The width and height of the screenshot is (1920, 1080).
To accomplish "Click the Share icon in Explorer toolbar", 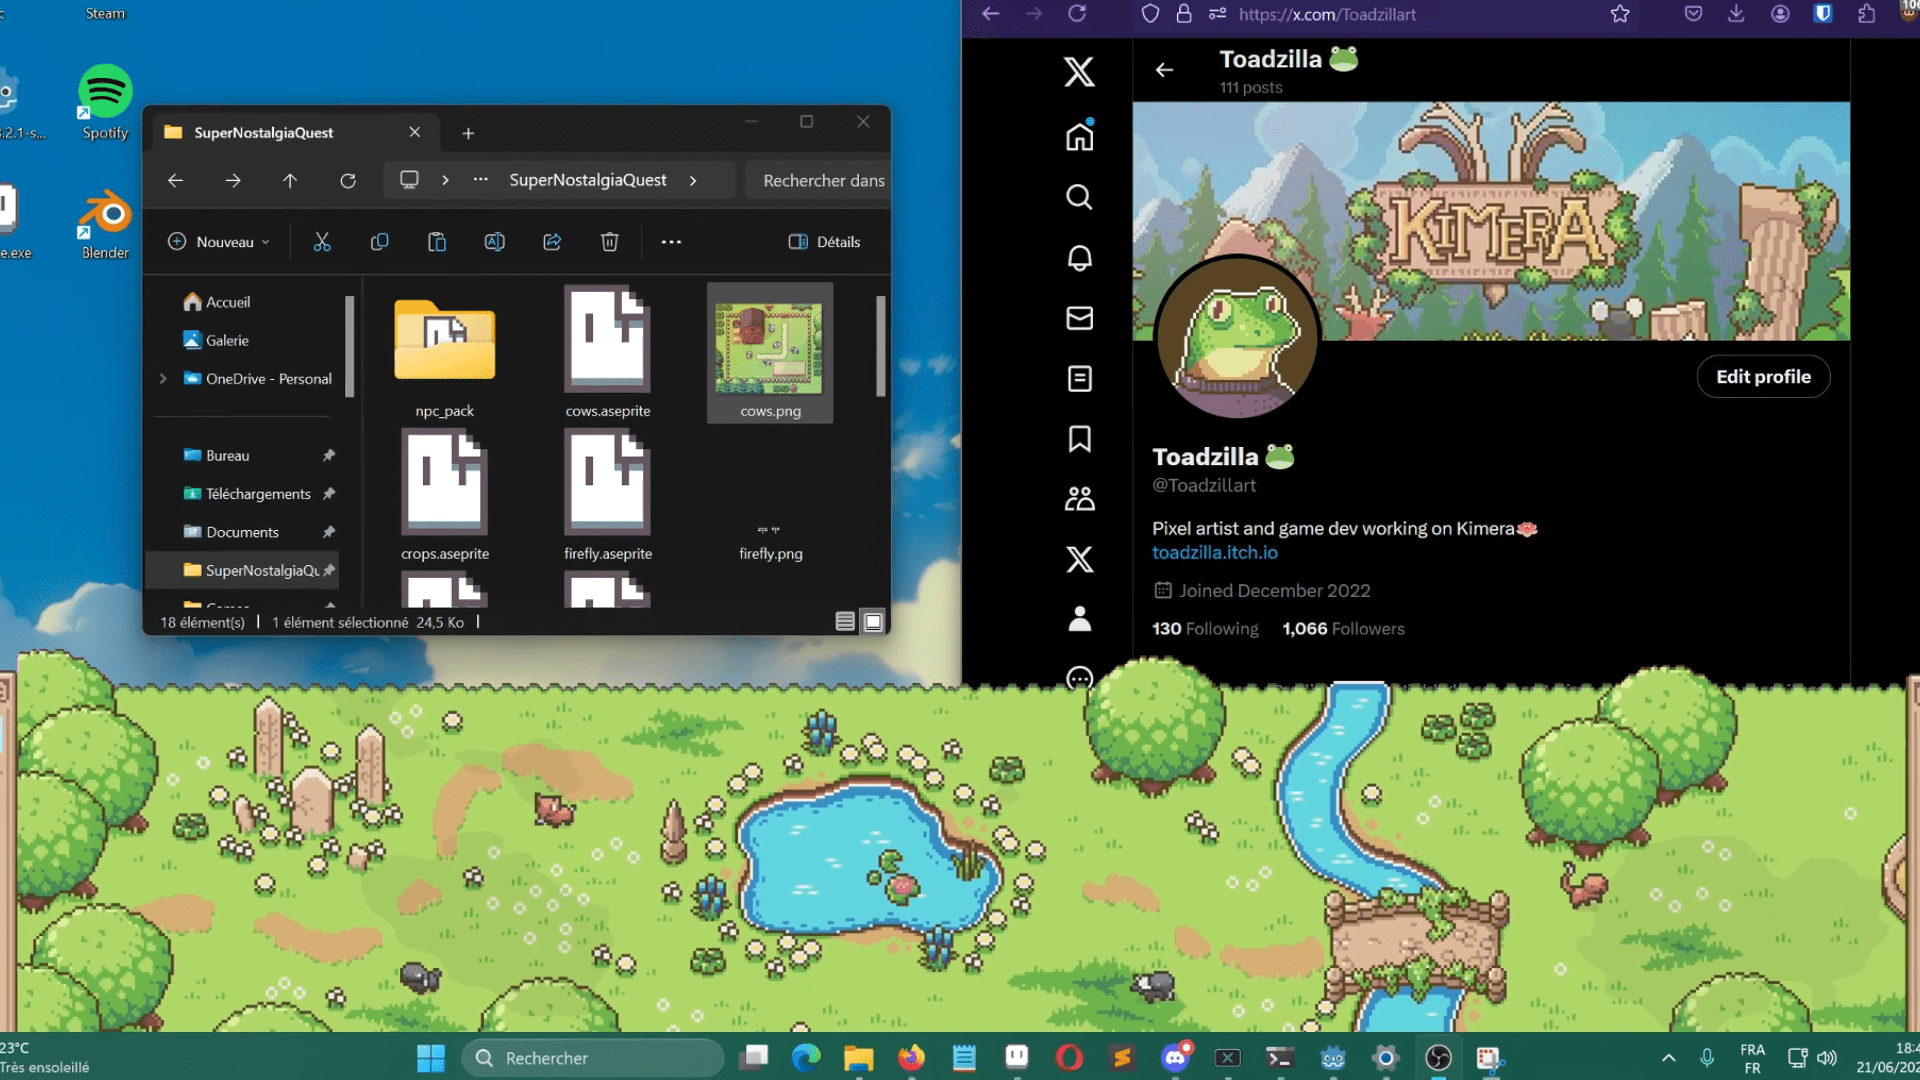I will pos(552,242).
